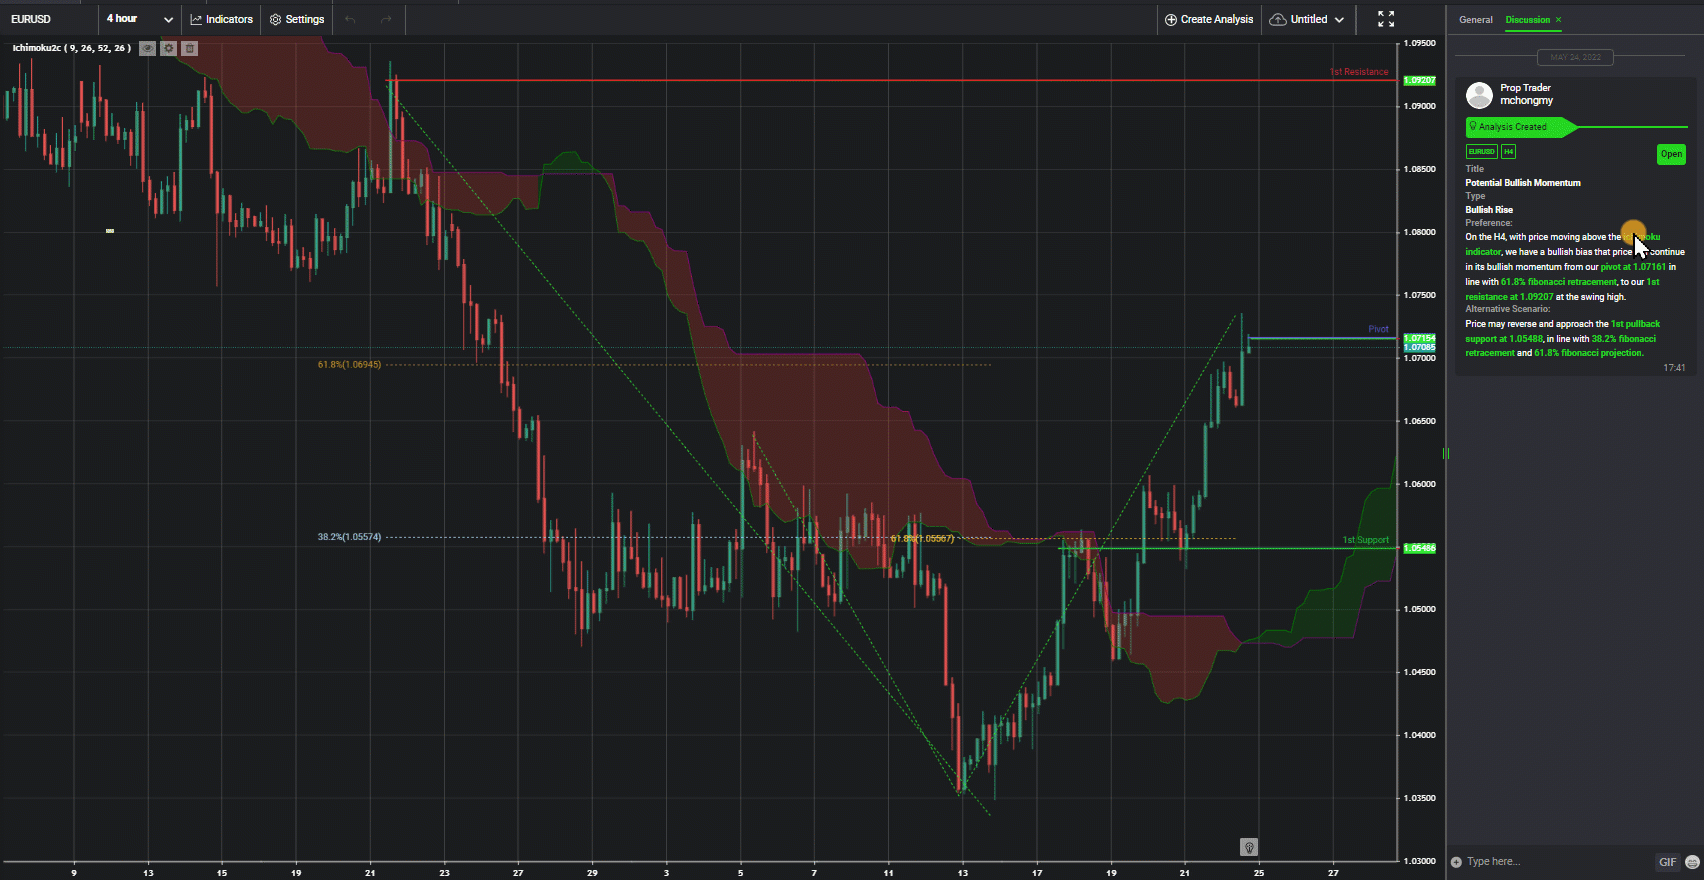Select the Discussion tab
The image size is (1704, 880).
[1527, 20]
